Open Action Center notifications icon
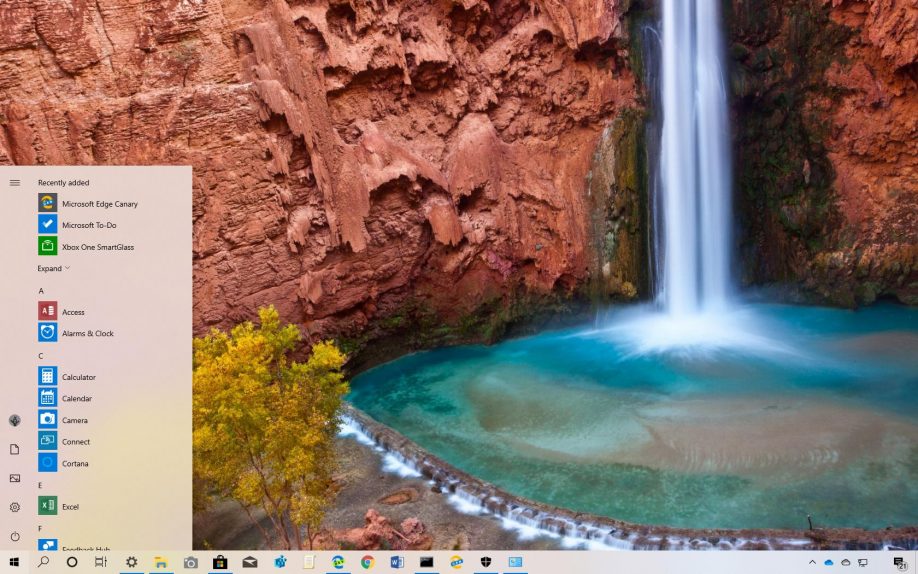The height and width of the screenshot is (574, 918). click(899, 563)
